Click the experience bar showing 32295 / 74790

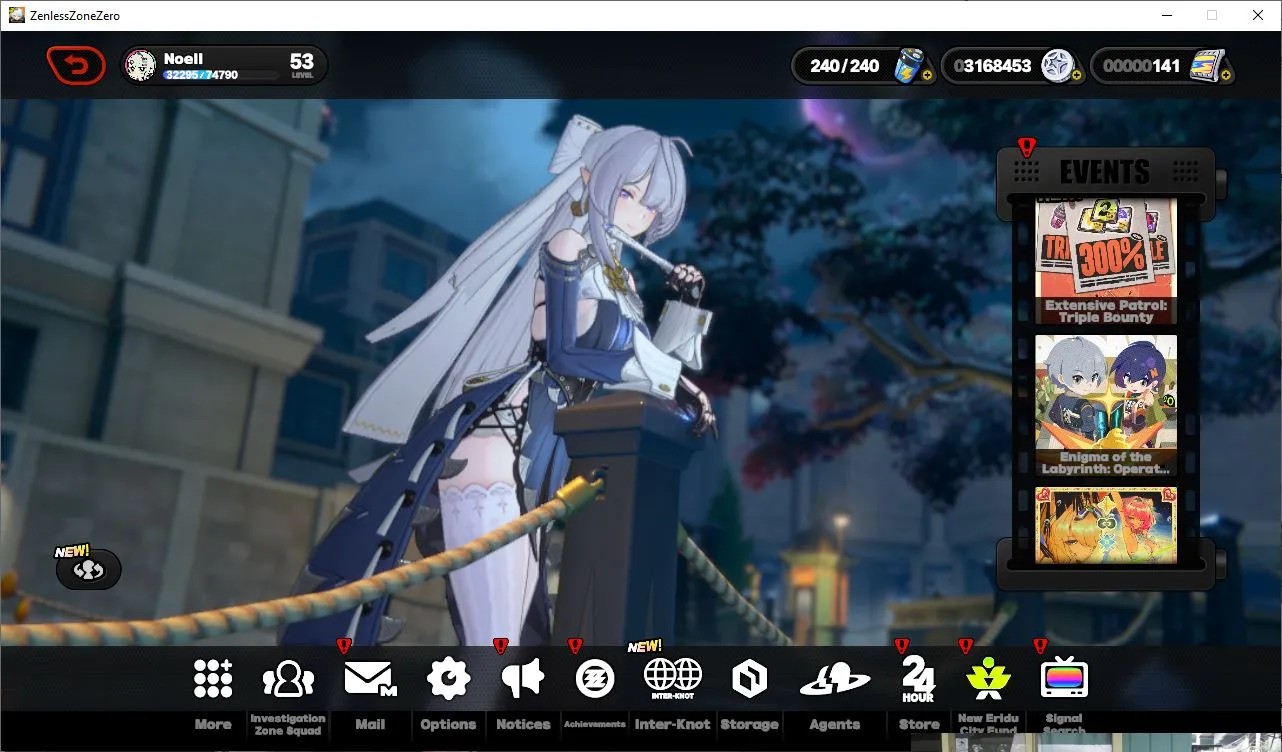pyautogui.click(x=221, y=75)
